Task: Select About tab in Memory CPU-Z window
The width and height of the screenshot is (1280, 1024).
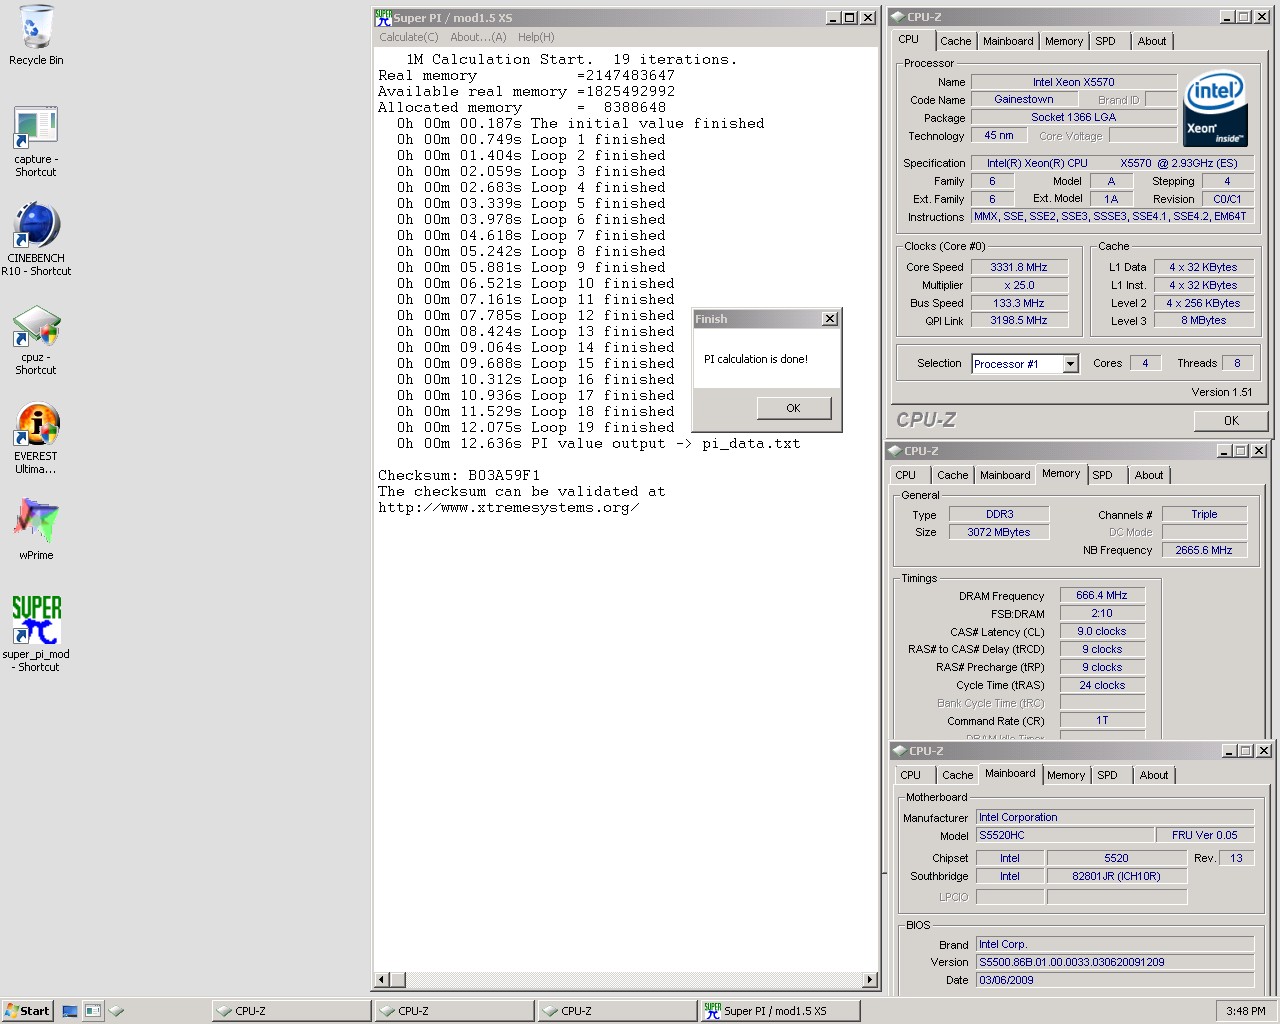Action: (x=1149, y=475)
